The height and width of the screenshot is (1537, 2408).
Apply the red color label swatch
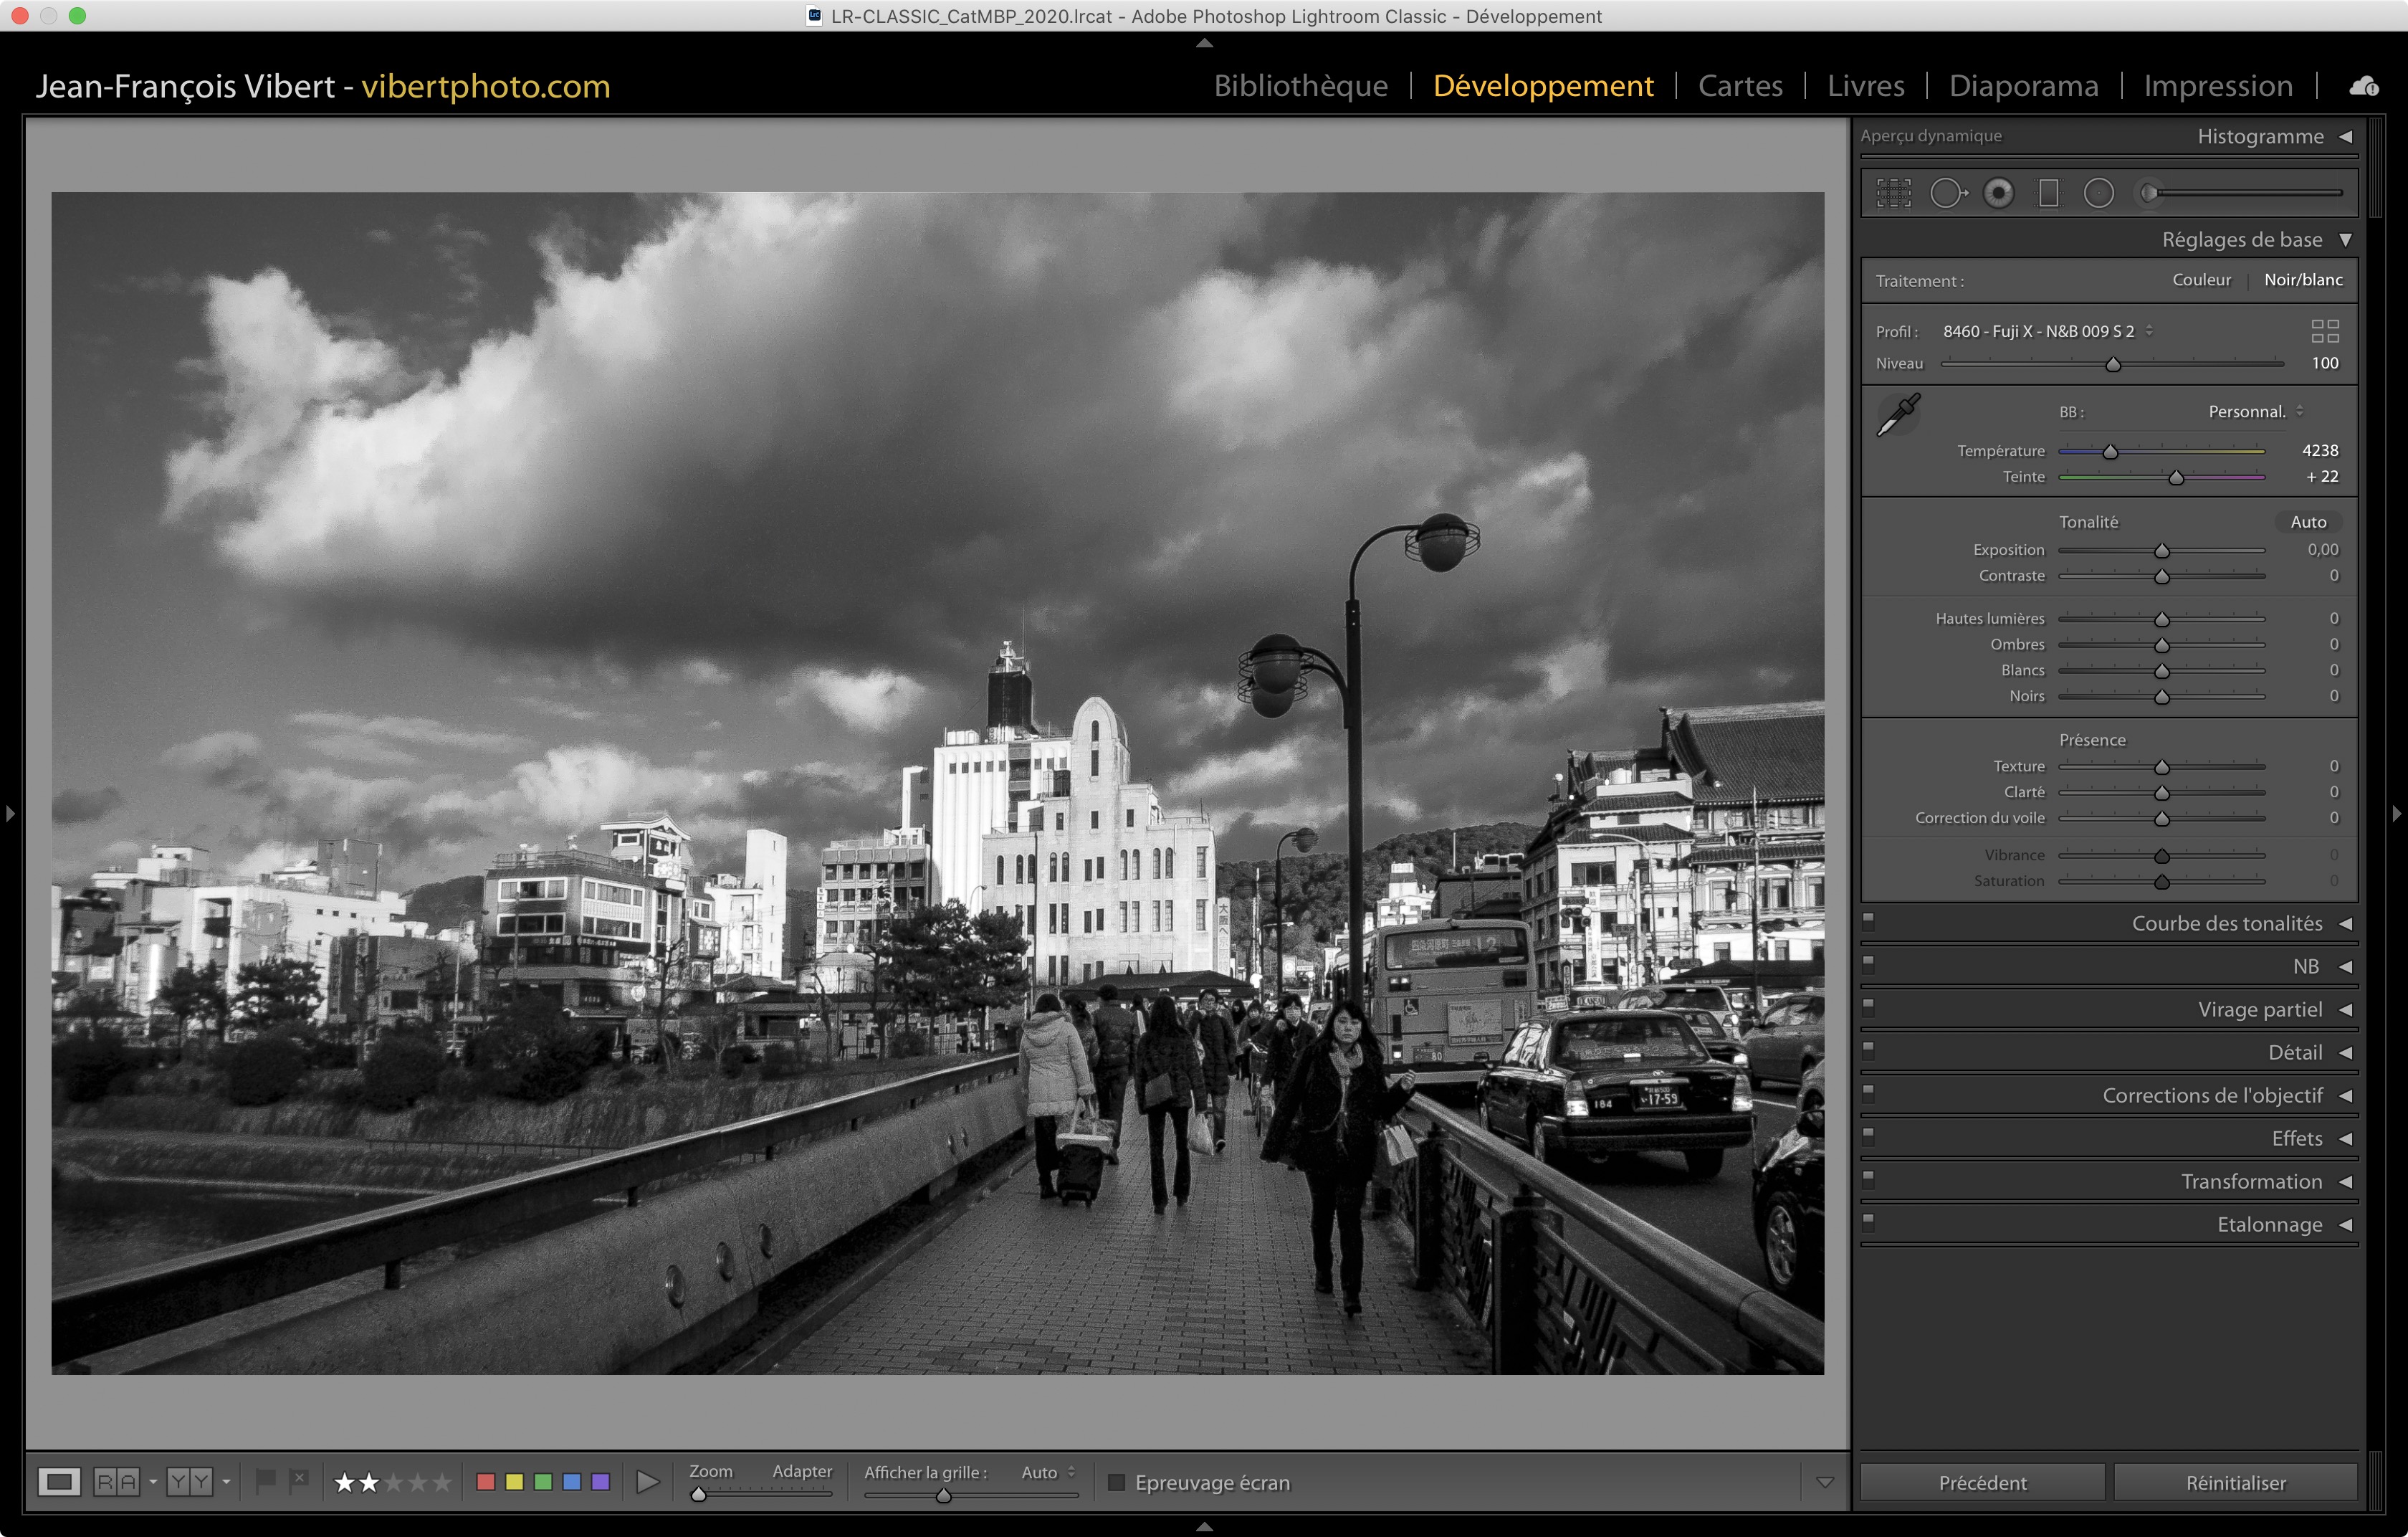[486, 1482]
